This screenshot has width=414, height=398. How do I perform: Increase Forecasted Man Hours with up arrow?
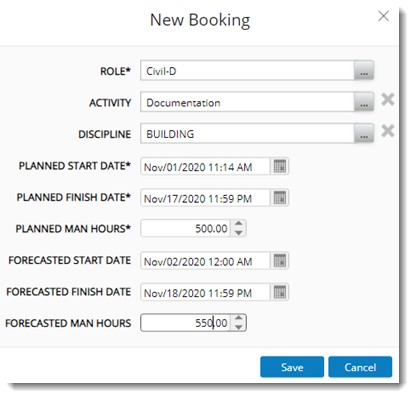coord(238,318)
